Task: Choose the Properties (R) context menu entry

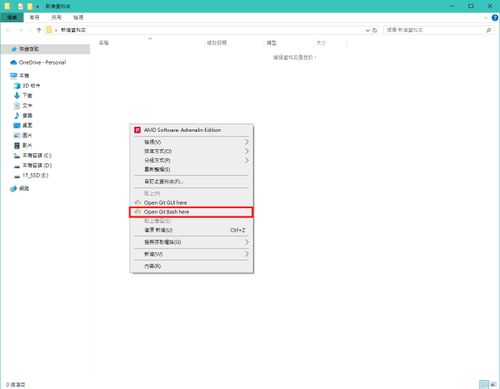Action: [x=191, y=266]
